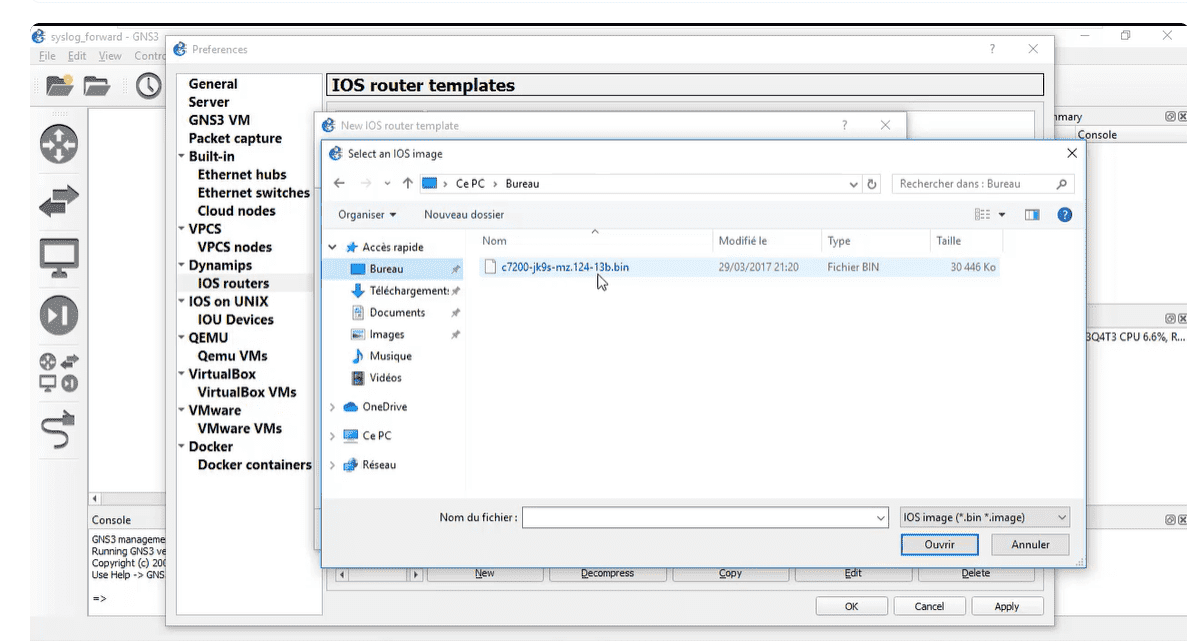This screenshot has width=1187, height=641.
Task: Browse security devices icon in GNS3 sidebar
Action: pyautogui.click(x=59, y=316)
